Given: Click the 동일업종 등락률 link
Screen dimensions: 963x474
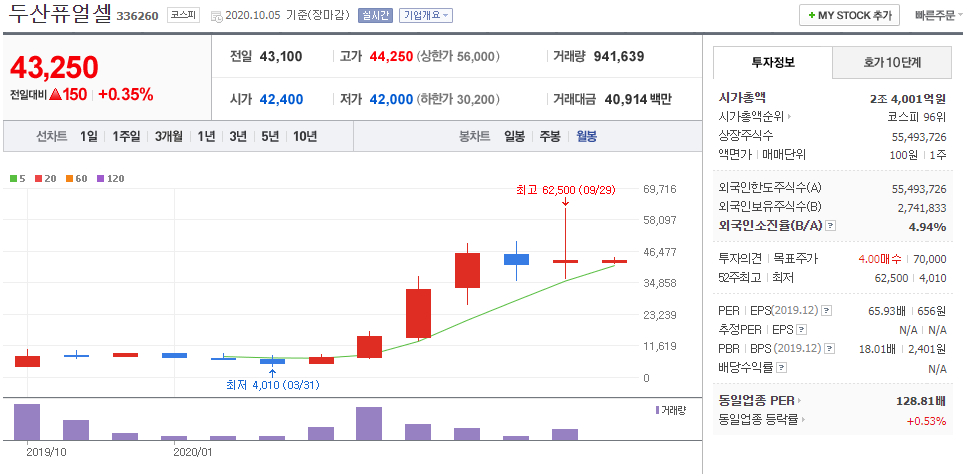Looking at the screenshot, I should pyautogui.click(x=758, y=420).
